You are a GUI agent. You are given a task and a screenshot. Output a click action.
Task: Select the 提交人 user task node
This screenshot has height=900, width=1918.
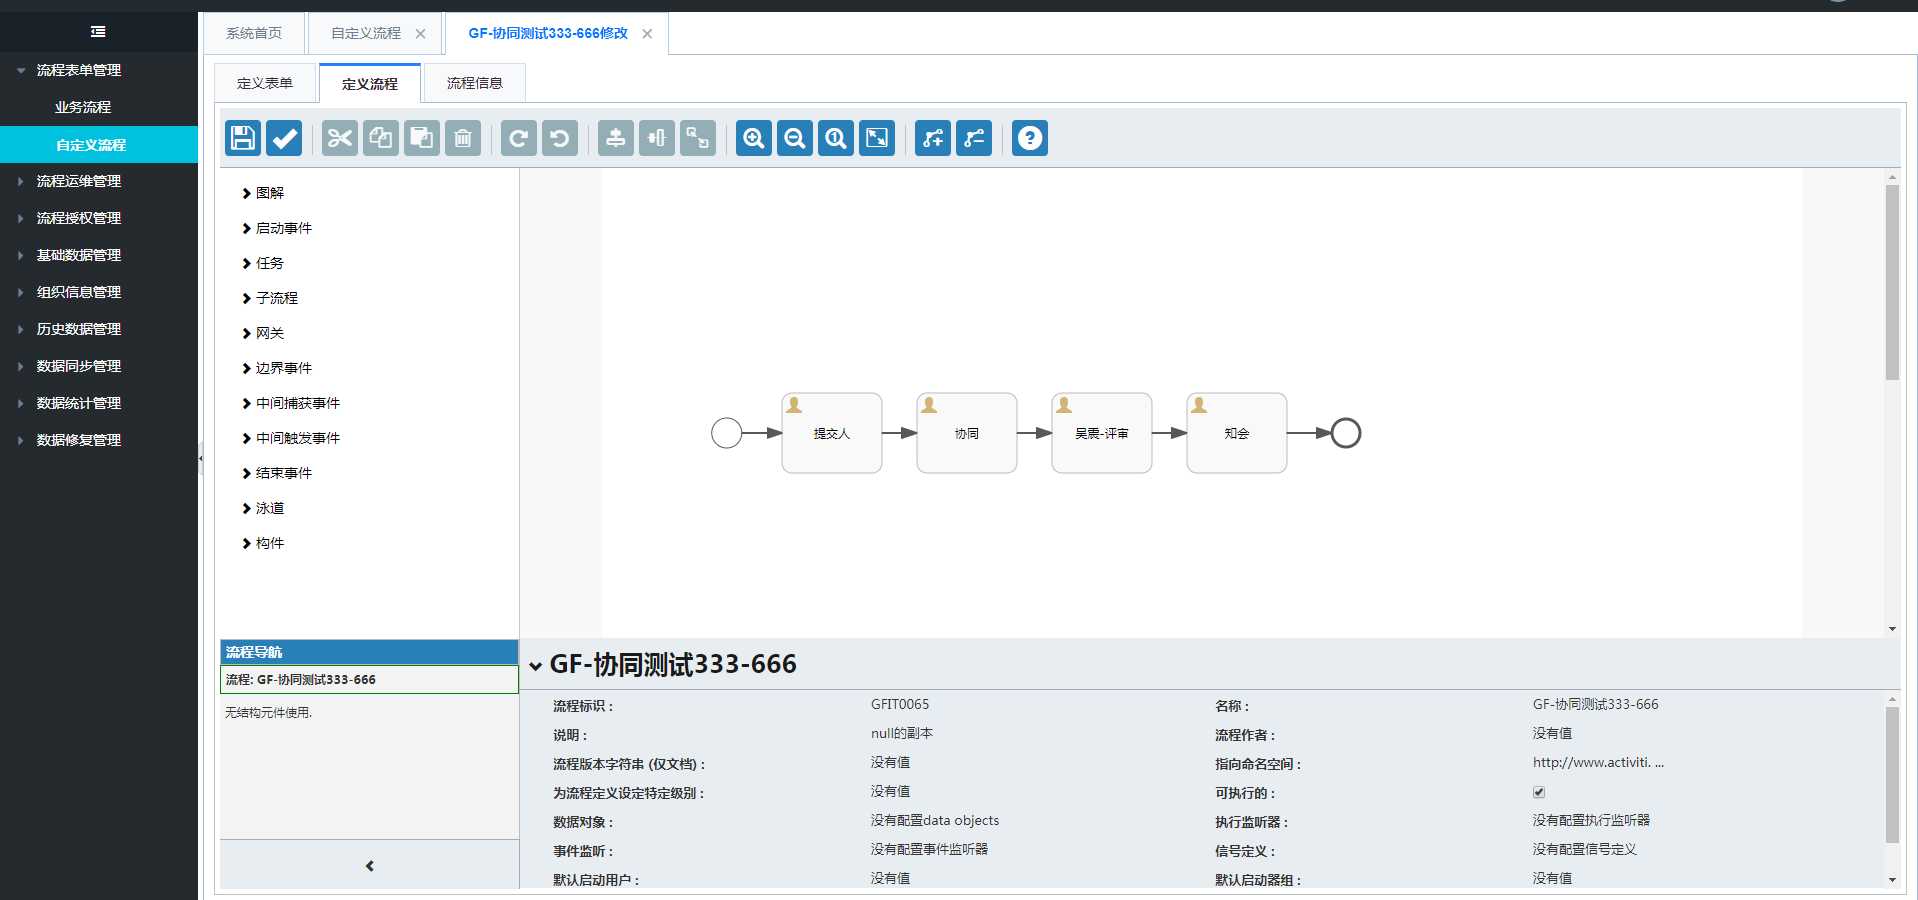pyautogui.click(x=832, y=433)
